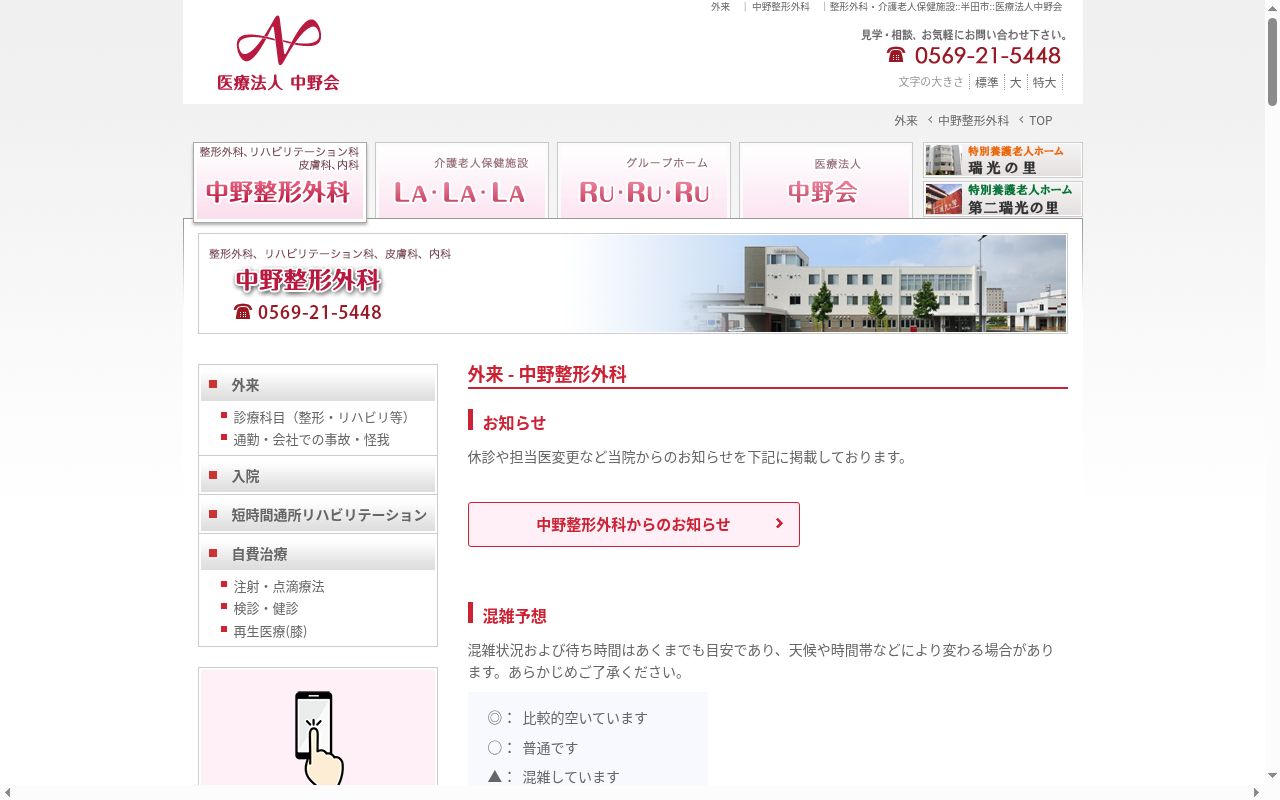The width and height of the screenshot is (1280, 800).
Task: Select the RU・RU・RU グループホーム tab
Action: 644,180
